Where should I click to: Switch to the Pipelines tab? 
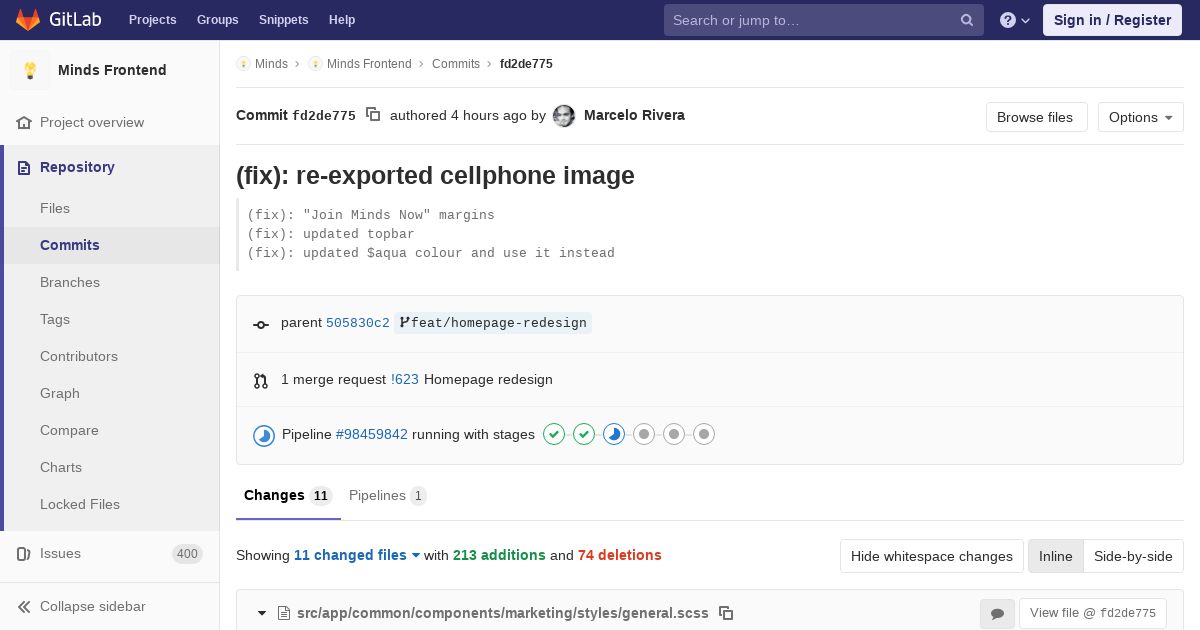[387, 496]
